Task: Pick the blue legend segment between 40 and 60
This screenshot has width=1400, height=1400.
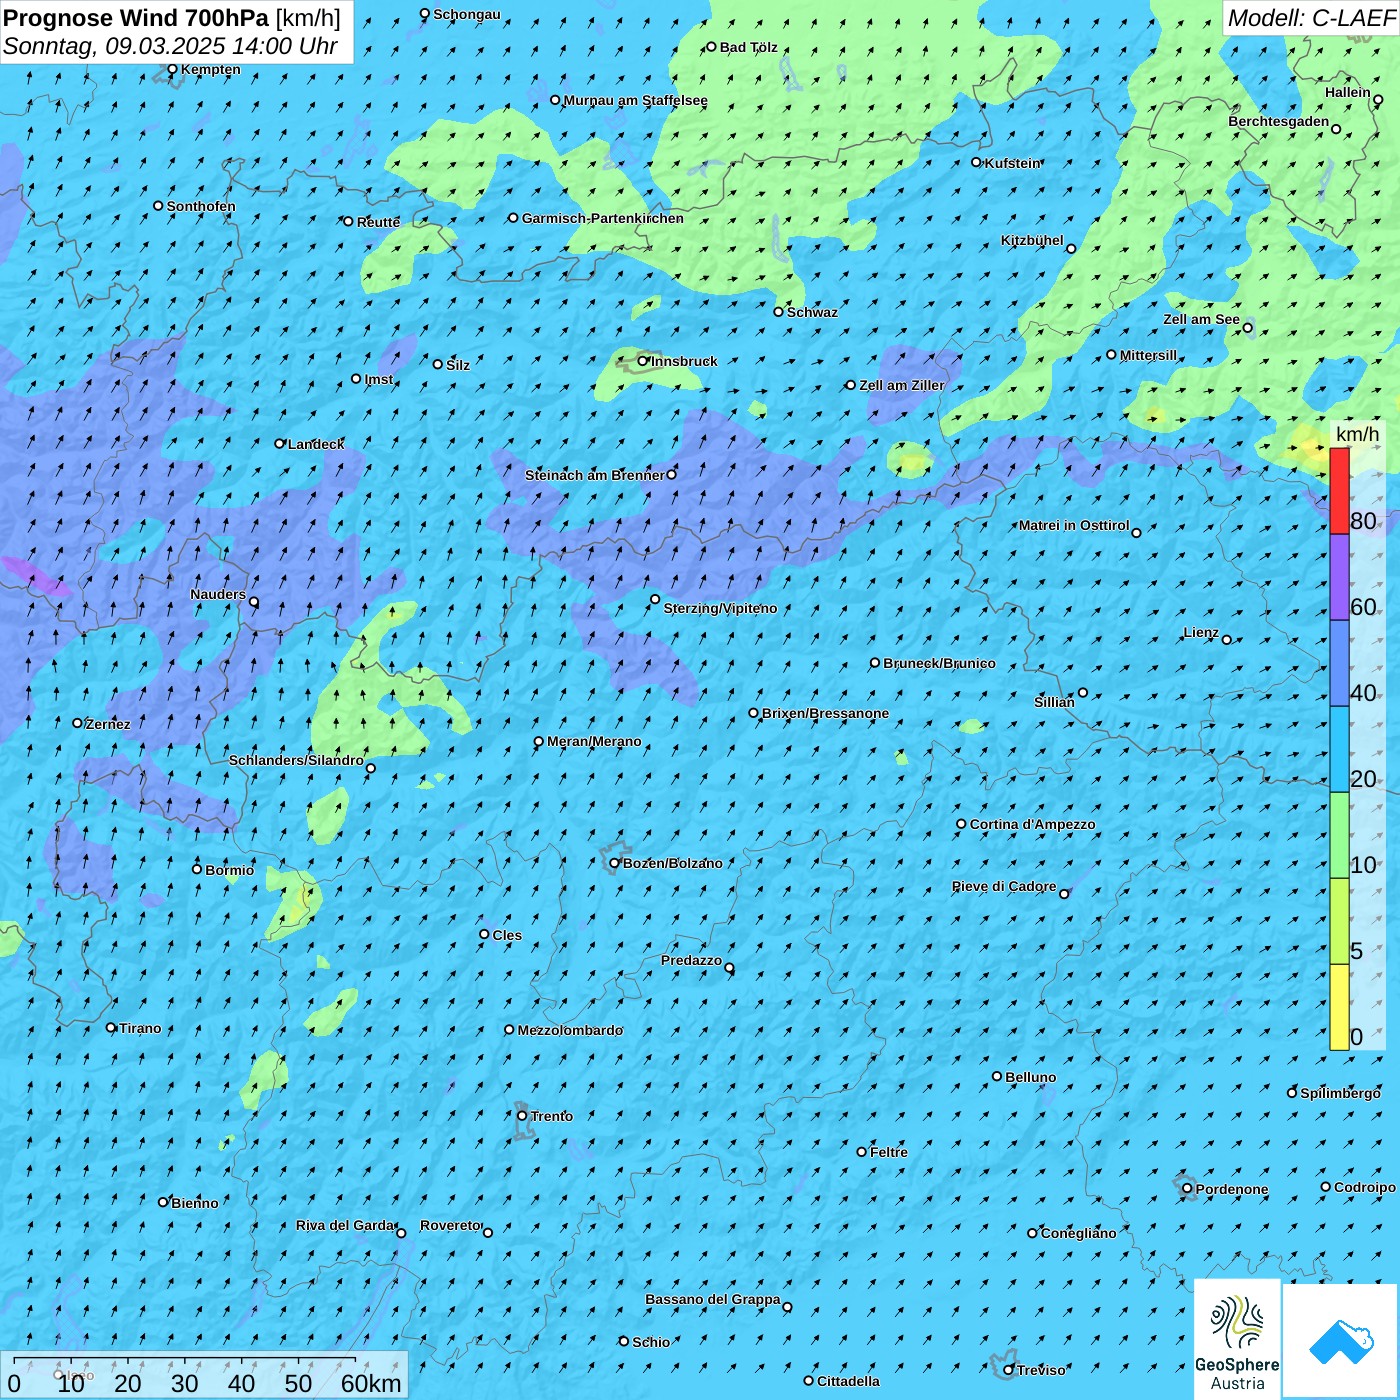Action: pos(1339,664)
